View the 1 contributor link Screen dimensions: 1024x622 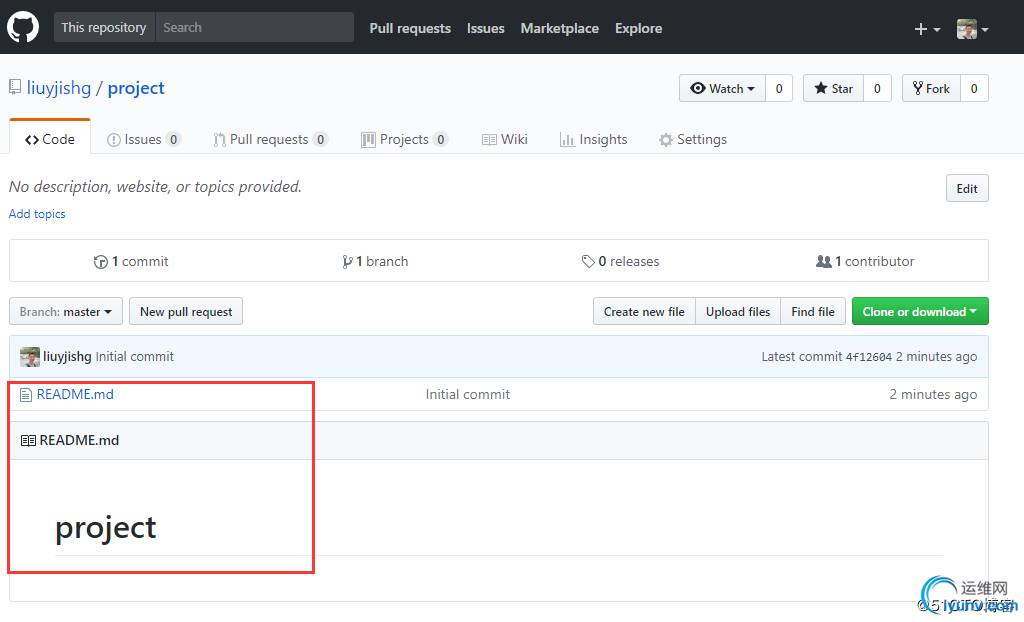865,261
